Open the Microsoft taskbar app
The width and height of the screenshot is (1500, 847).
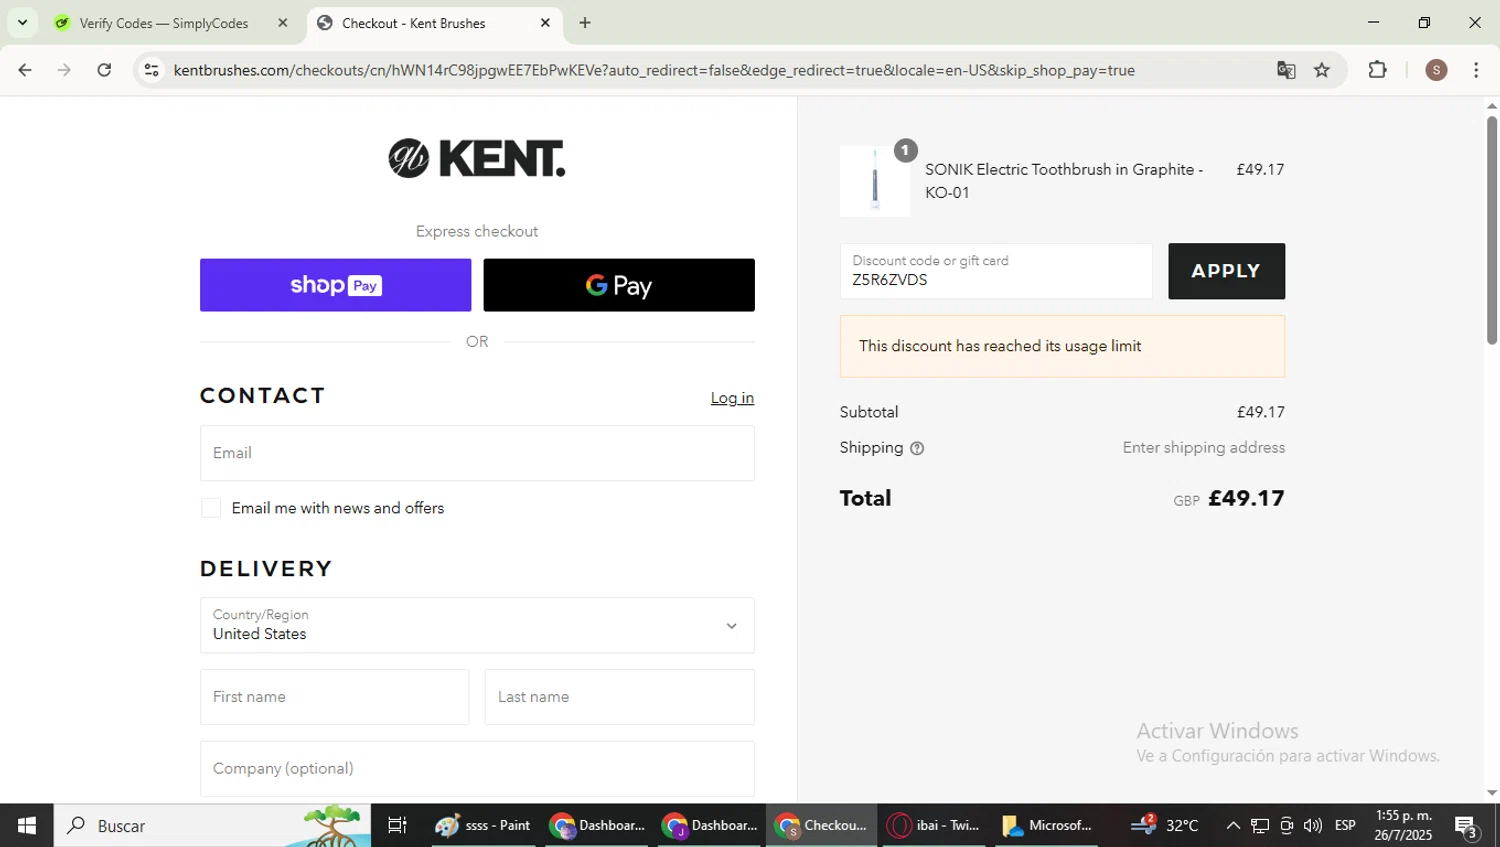tap(1047, 825)
